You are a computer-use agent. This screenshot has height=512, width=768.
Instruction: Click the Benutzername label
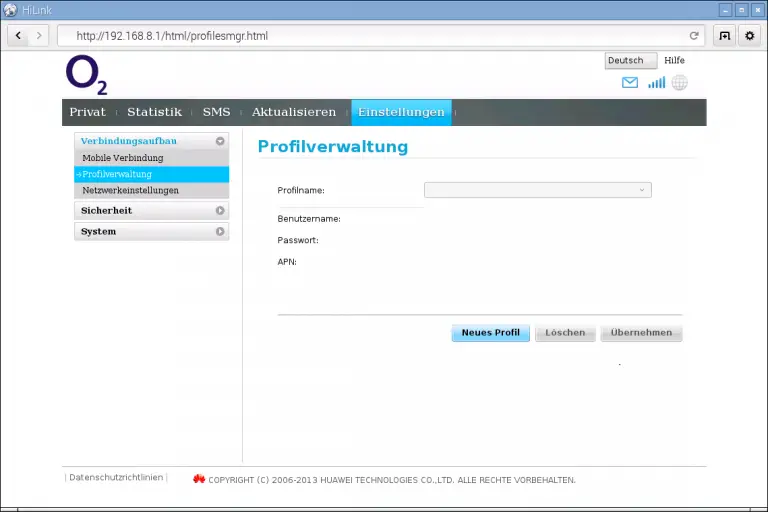[309, 219]
